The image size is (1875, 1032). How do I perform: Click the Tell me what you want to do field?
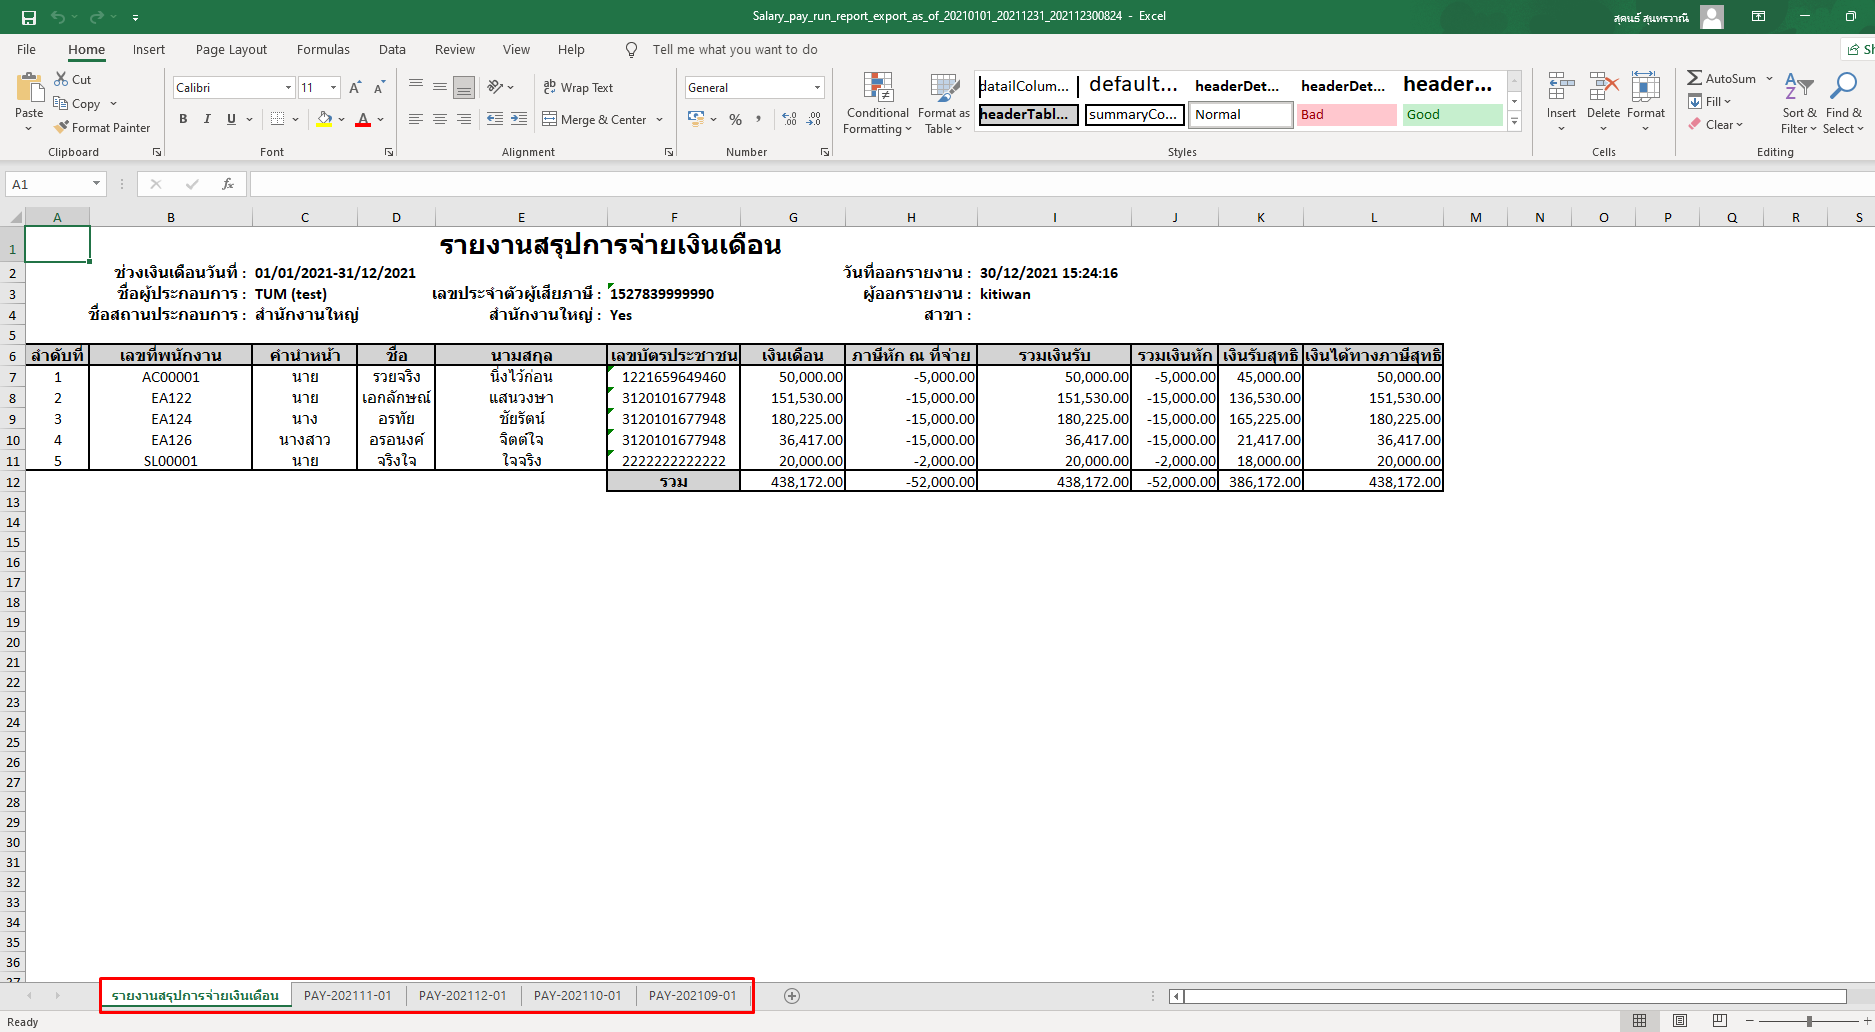pos(736,49)
